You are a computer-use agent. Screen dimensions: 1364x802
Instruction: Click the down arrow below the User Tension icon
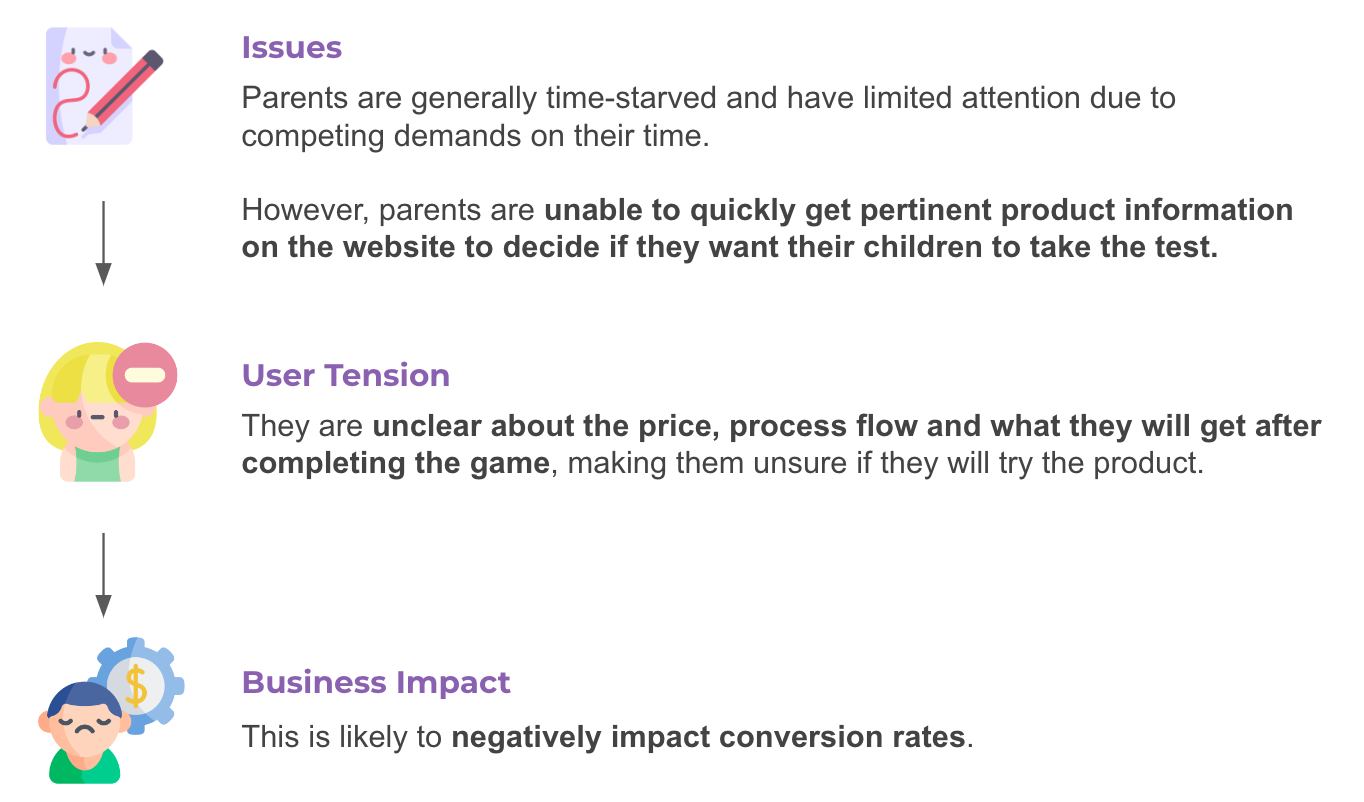pyautogui.click(x=103, y=575)
